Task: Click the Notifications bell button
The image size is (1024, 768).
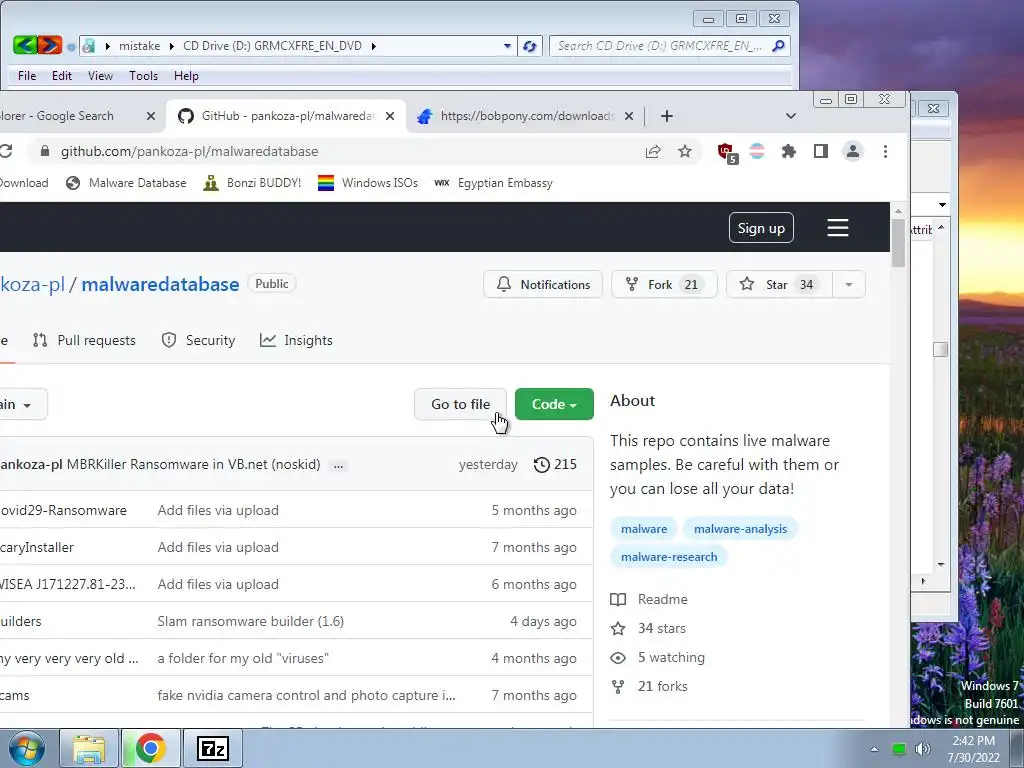Action: coord(543,285)
